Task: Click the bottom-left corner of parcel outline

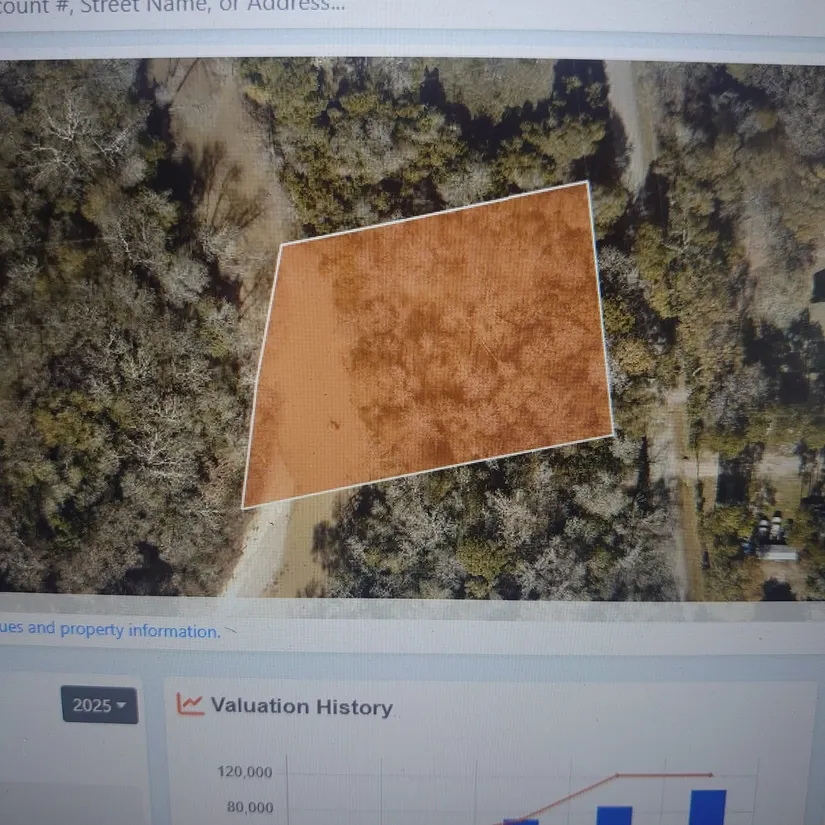Action: click(x=244, y=507)
